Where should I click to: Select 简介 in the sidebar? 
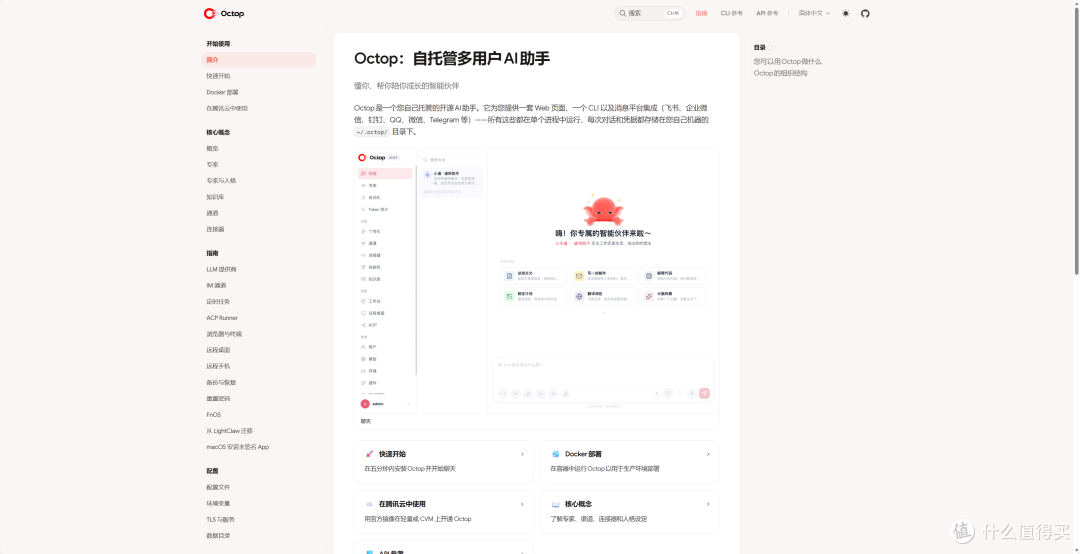[258, 60]
